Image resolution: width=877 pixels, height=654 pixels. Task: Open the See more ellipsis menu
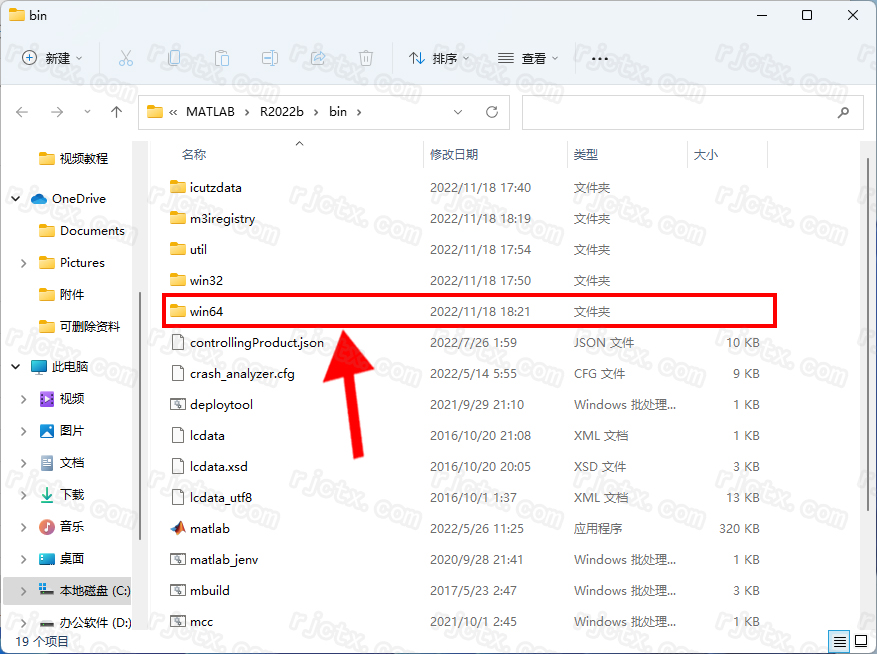tap(600, 58)
